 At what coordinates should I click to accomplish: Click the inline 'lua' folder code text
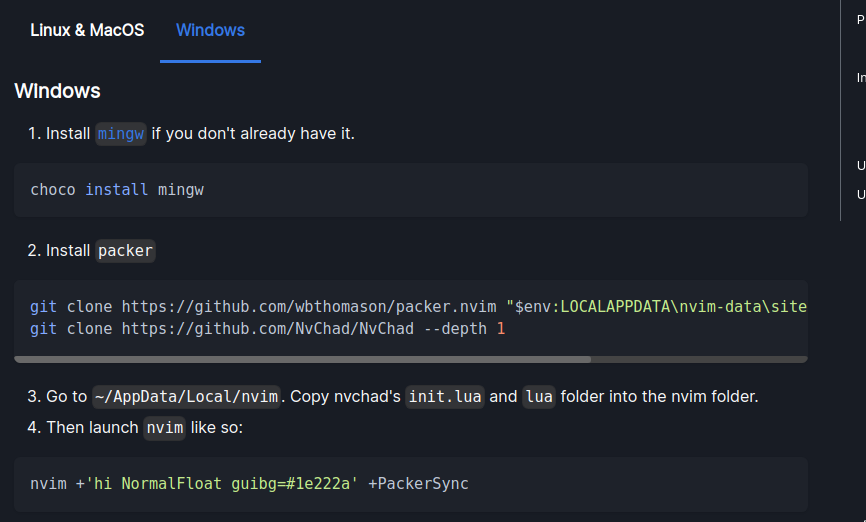click(539, 397)
